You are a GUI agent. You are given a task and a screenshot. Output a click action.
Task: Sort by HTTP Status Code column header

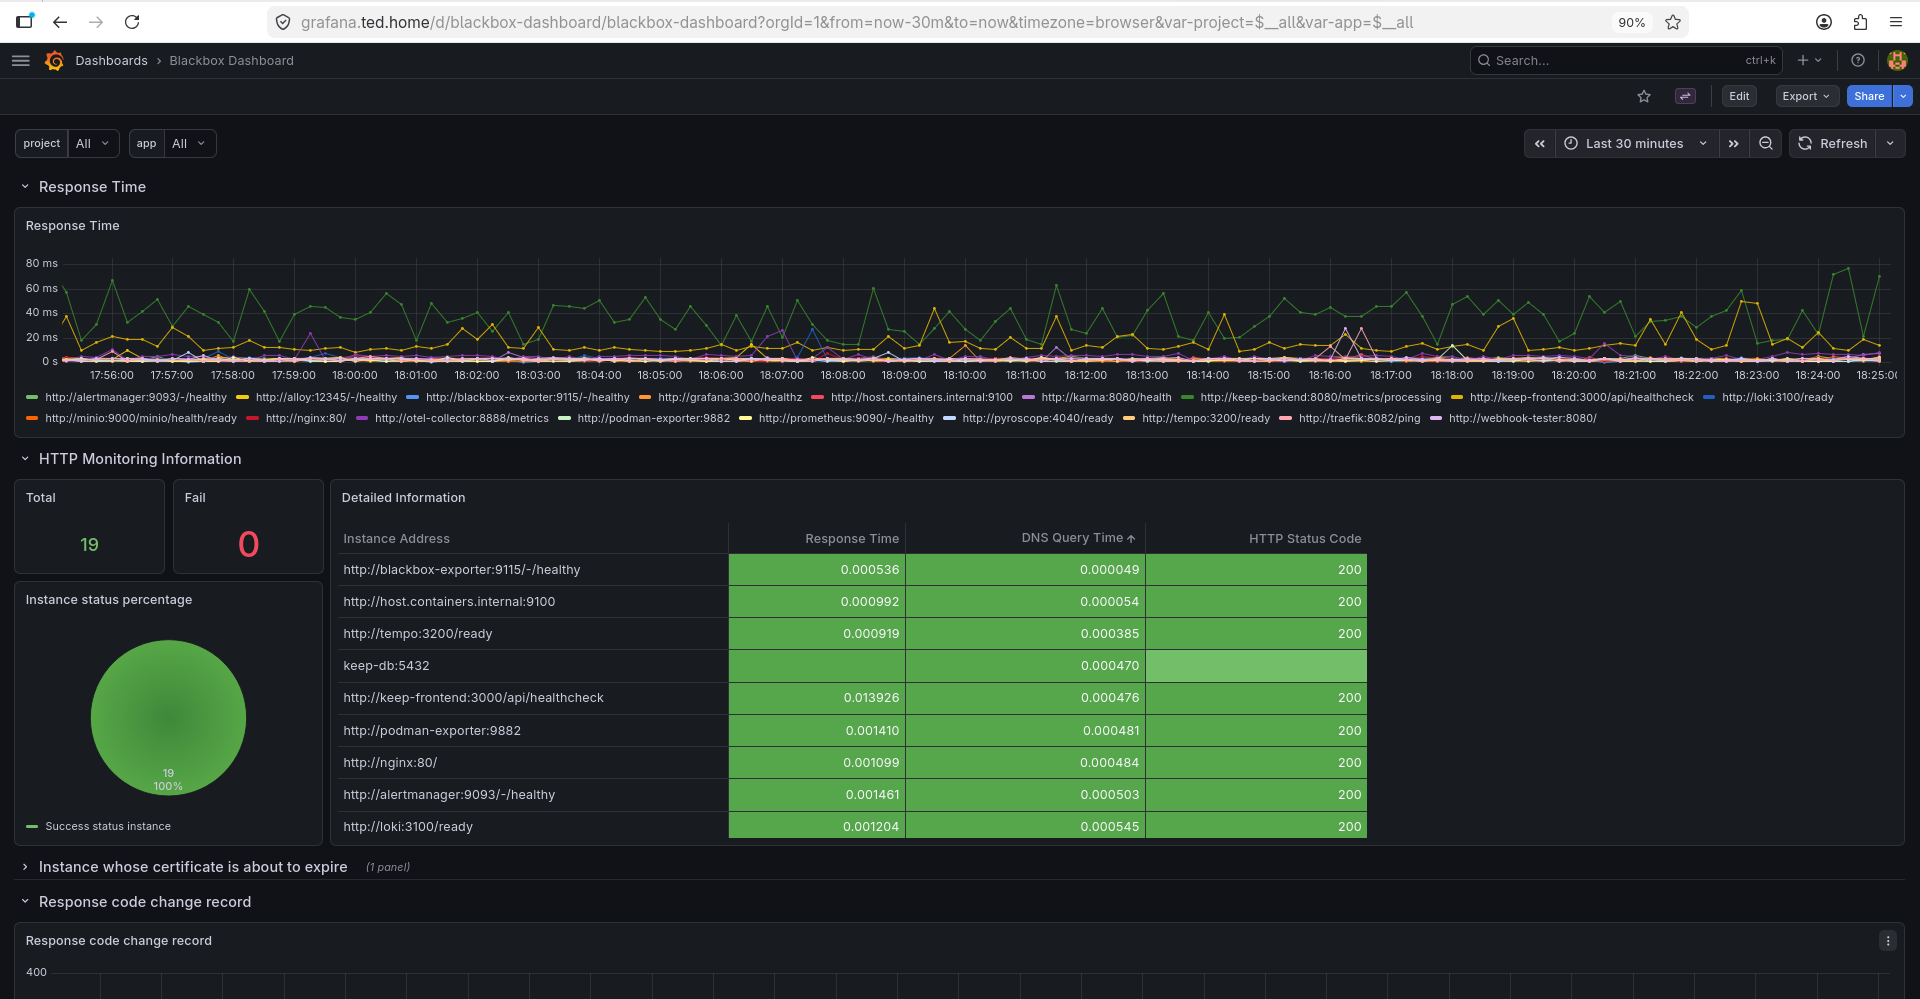point(1305,539)
